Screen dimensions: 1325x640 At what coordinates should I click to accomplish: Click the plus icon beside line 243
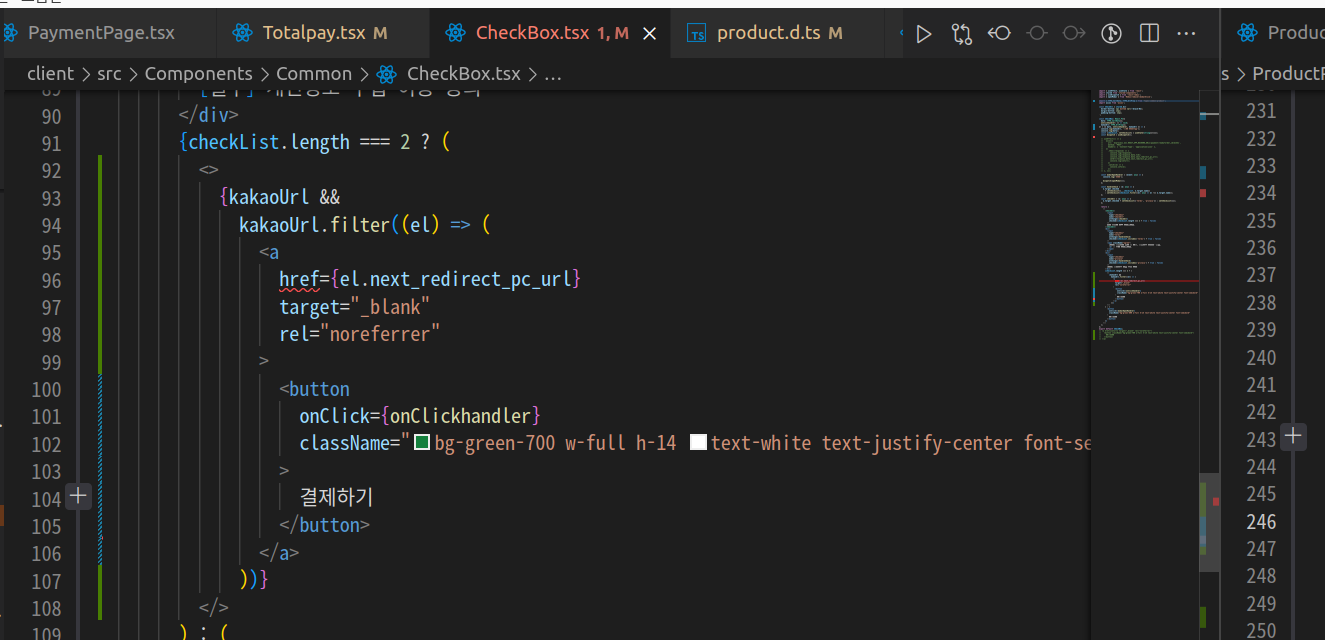pos(1294,437)
